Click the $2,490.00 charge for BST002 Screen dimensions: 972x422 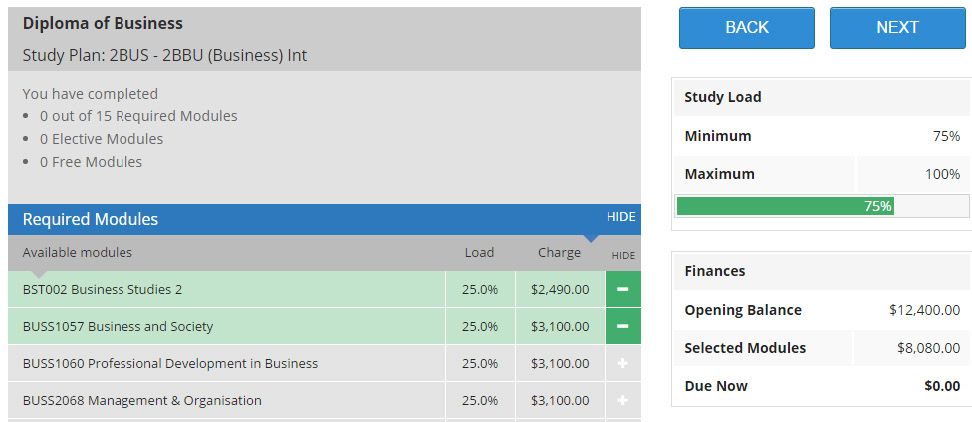click(x=560, y=289)
